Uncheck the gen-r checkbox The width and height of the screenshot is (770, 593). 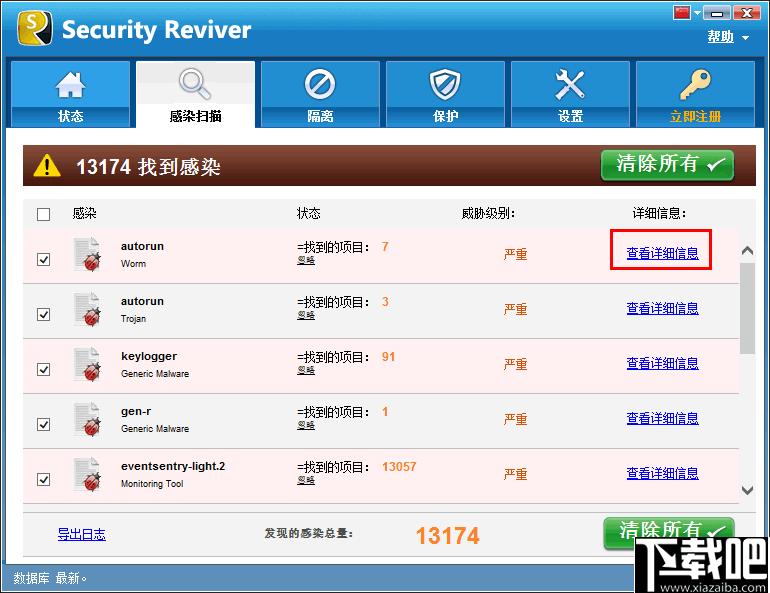[x=43, y=424]
